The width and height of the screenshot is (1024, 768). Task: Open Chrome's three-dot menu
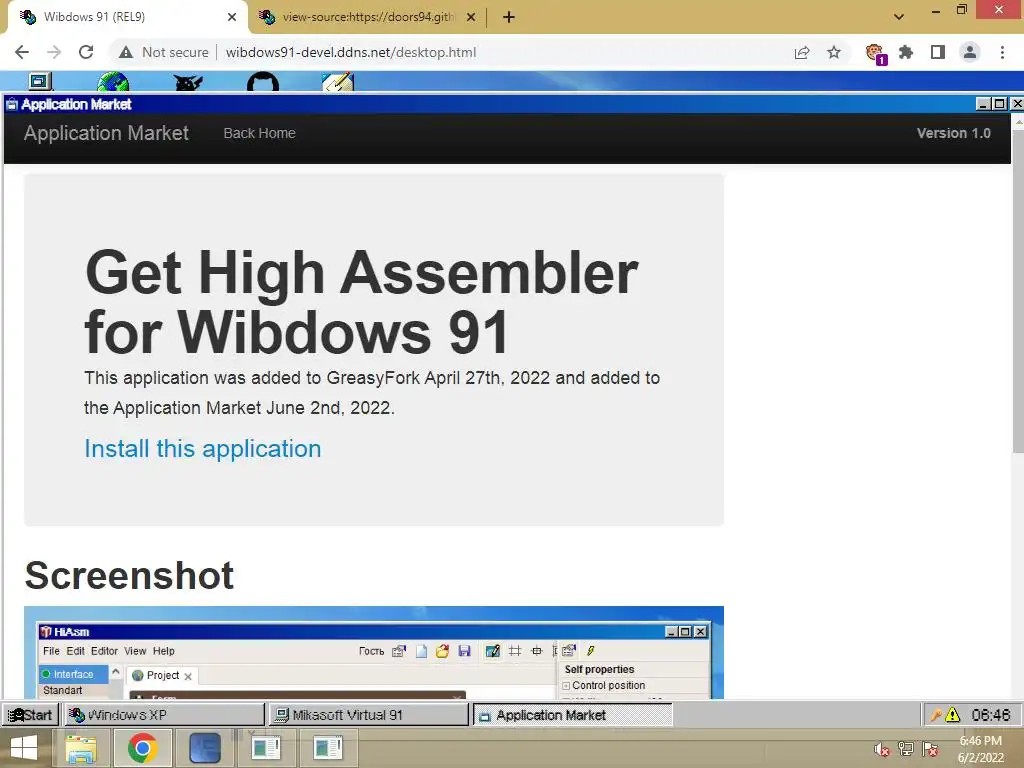(x=1002, y=52)
